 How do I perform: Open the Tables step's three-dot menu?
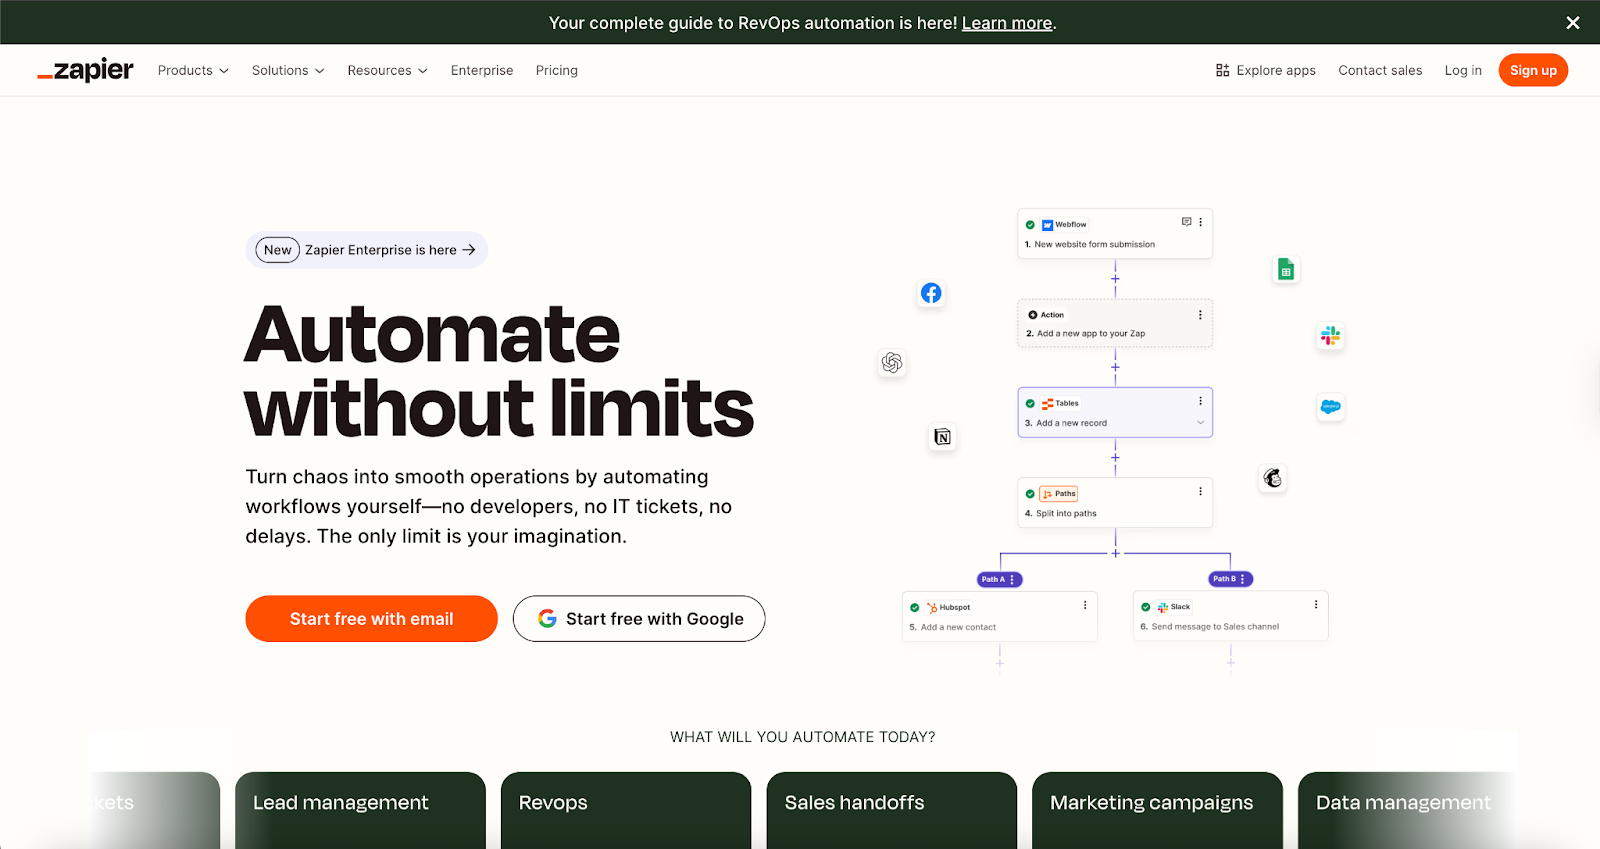pos(1200,401)
